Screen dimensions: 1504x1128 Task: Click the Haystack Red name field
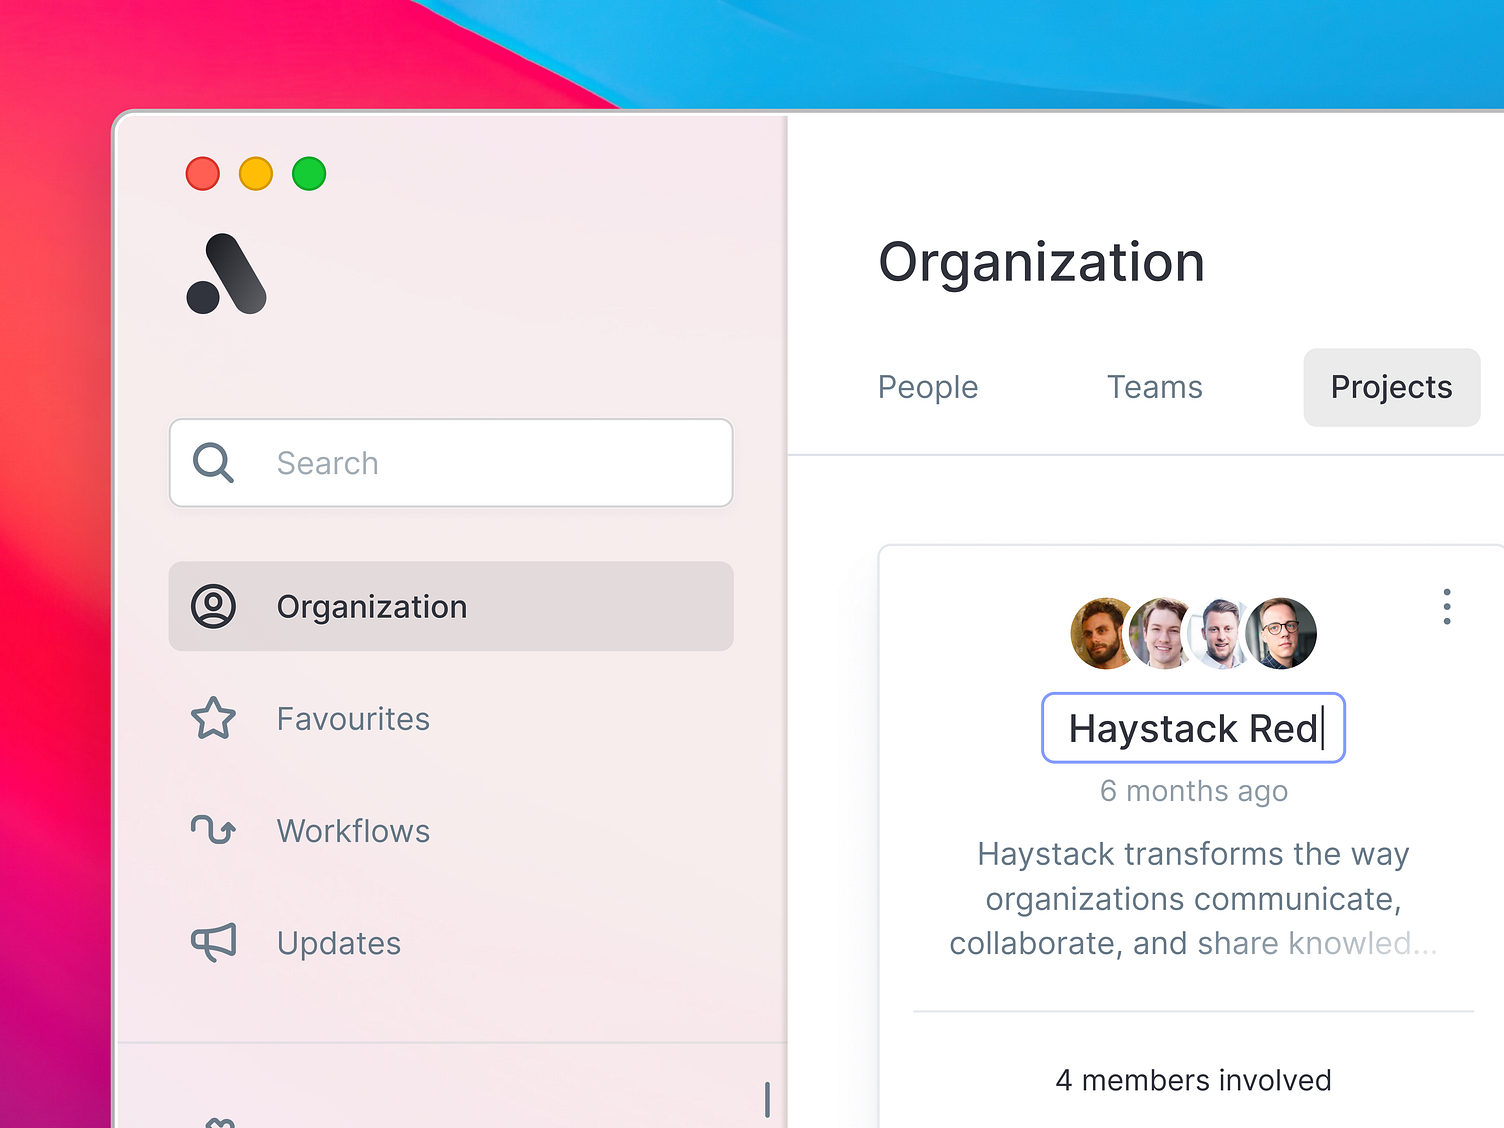[x=1193, y=728]
